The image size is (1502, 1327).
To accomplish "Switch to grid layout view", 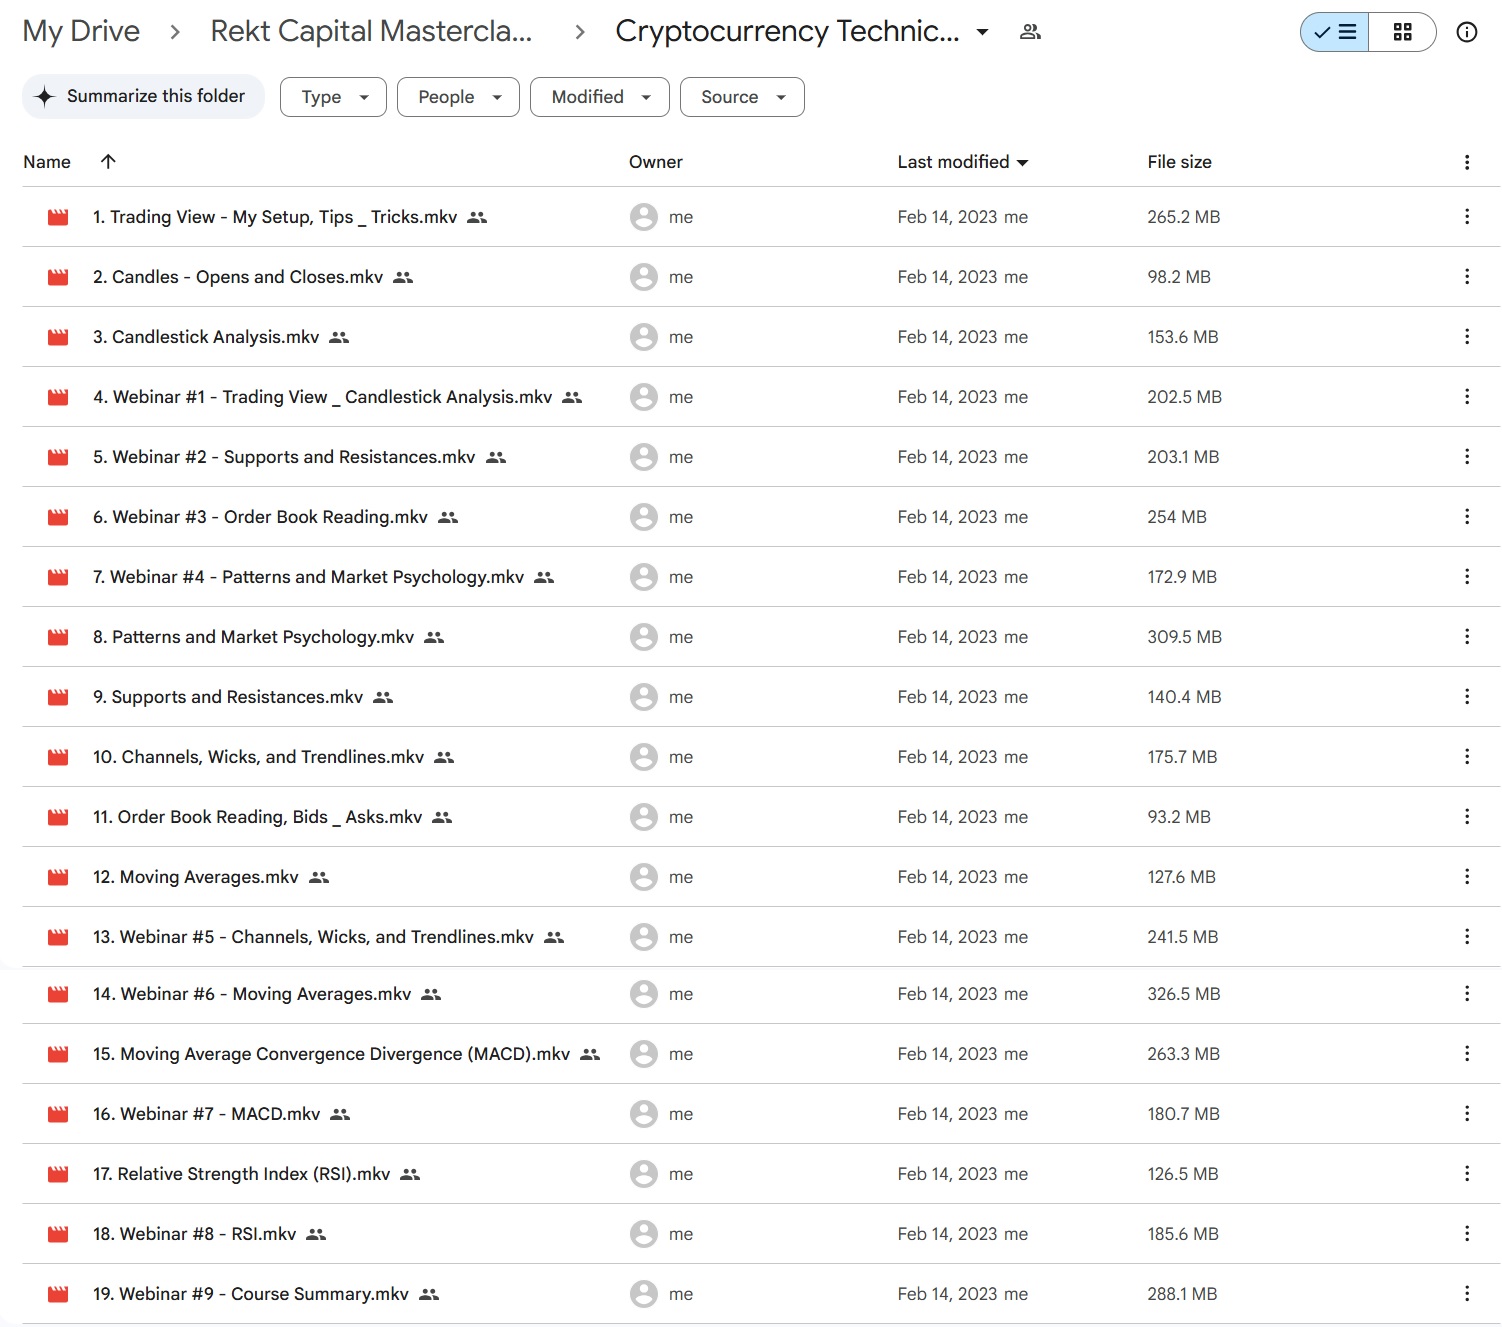I will (x=1402, y=32).
